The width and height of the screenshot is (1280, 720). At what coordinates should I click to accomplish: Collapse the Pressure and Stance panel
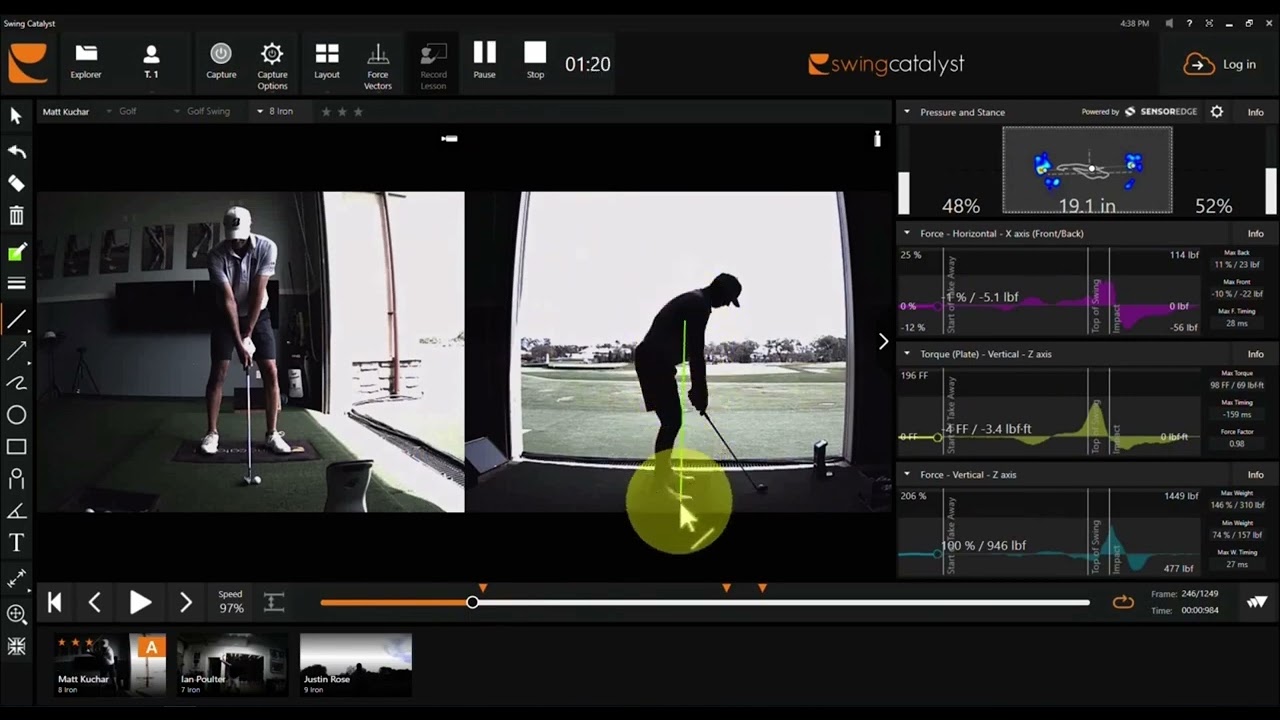[x=907, y=112]
